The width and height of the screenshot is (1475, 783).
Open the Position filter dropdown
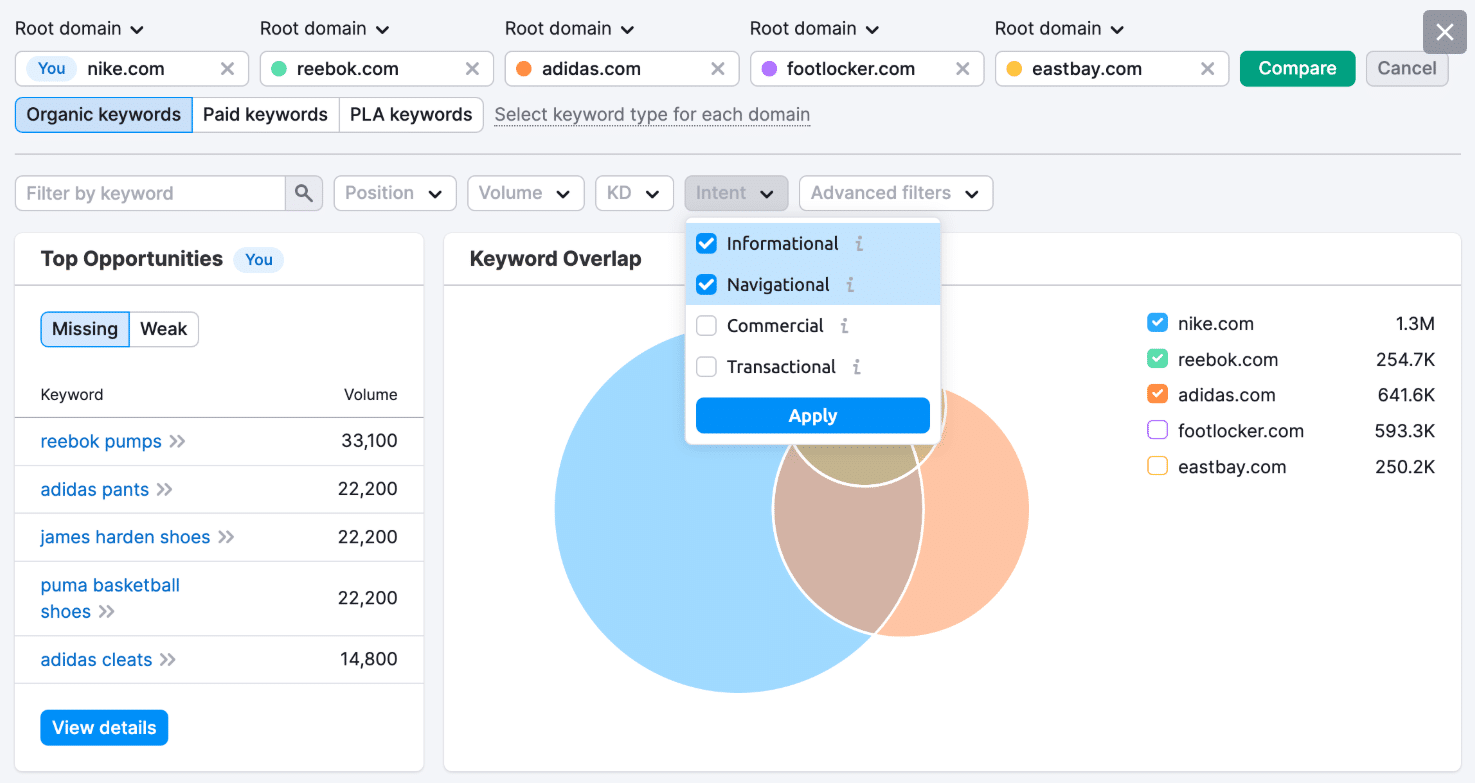(x=395, y=193)
